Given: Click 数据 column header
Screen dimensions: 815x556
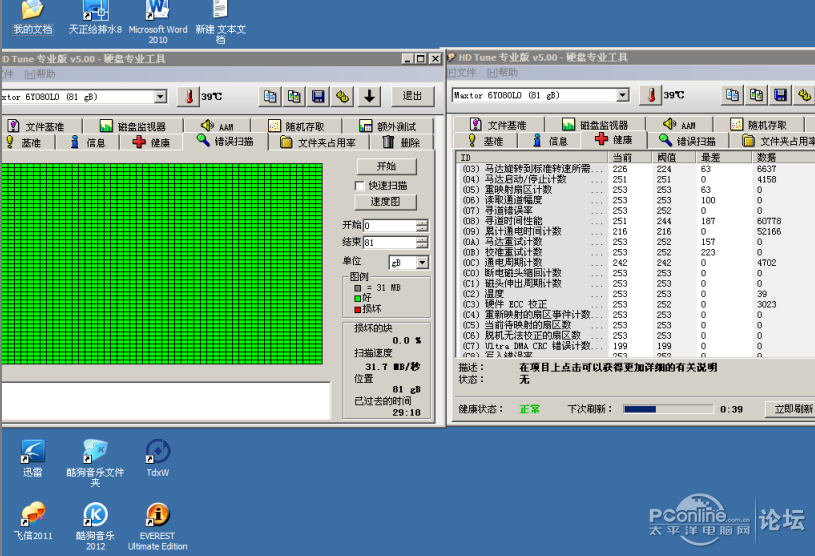Looking at the screenshot, I should point(784,157).
